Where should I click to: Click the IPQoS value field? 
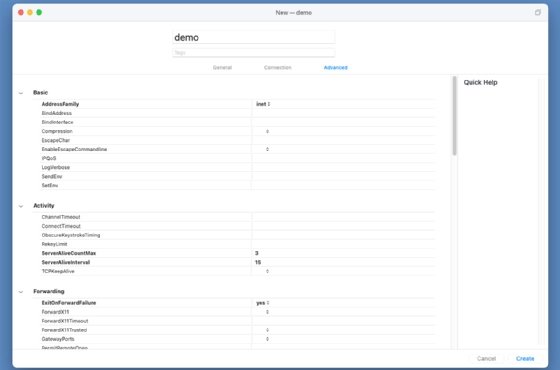point(343,158)
